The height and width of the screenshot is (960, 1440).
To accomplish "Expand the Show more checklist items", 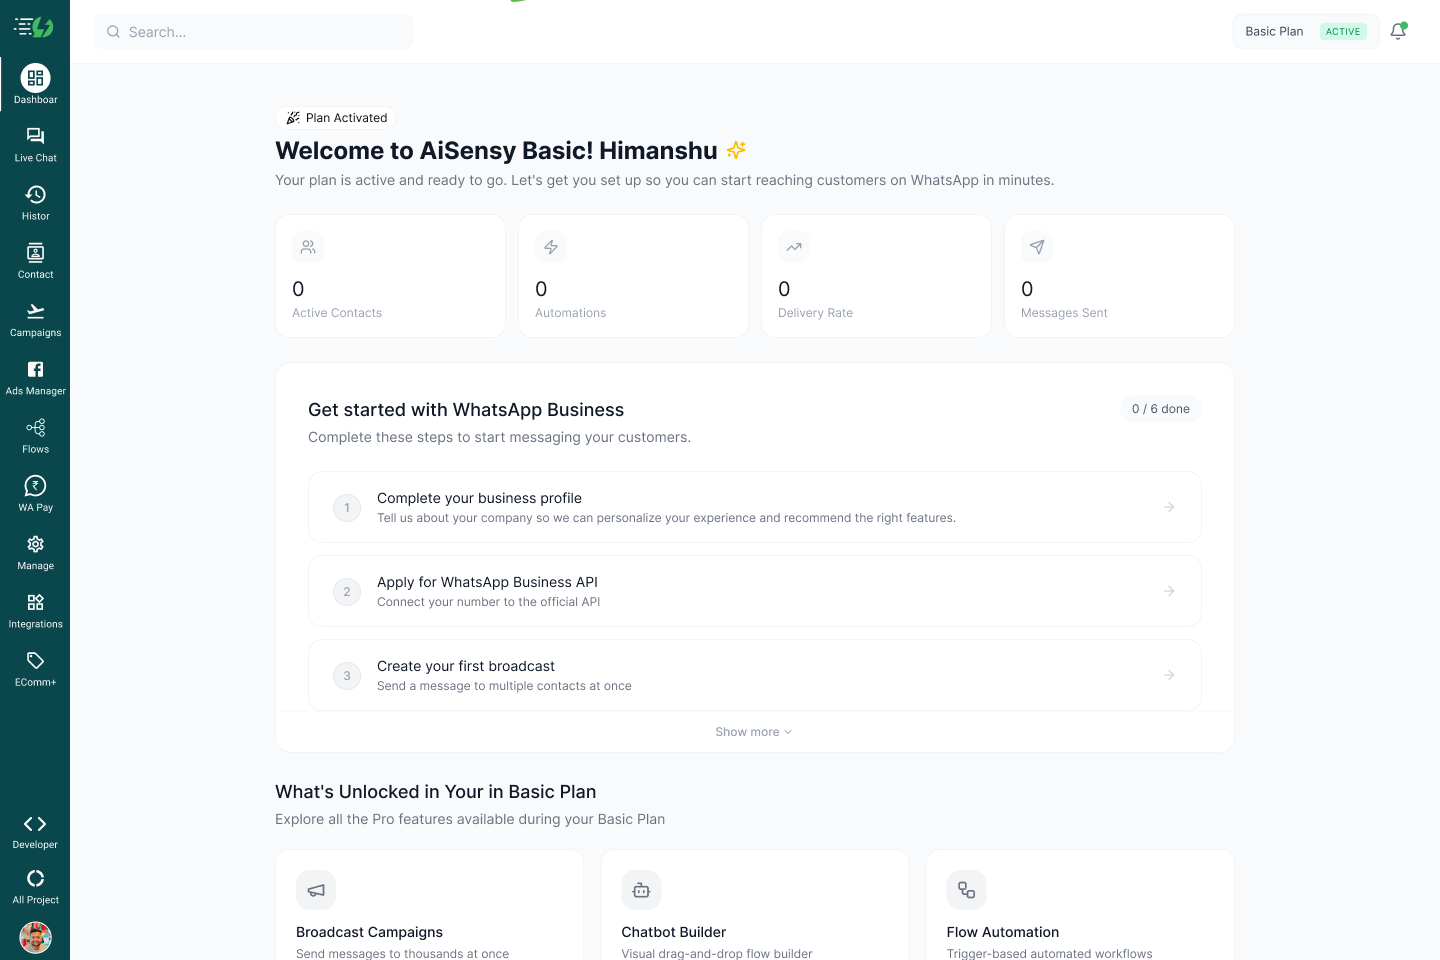I will [x=753, y=731].
